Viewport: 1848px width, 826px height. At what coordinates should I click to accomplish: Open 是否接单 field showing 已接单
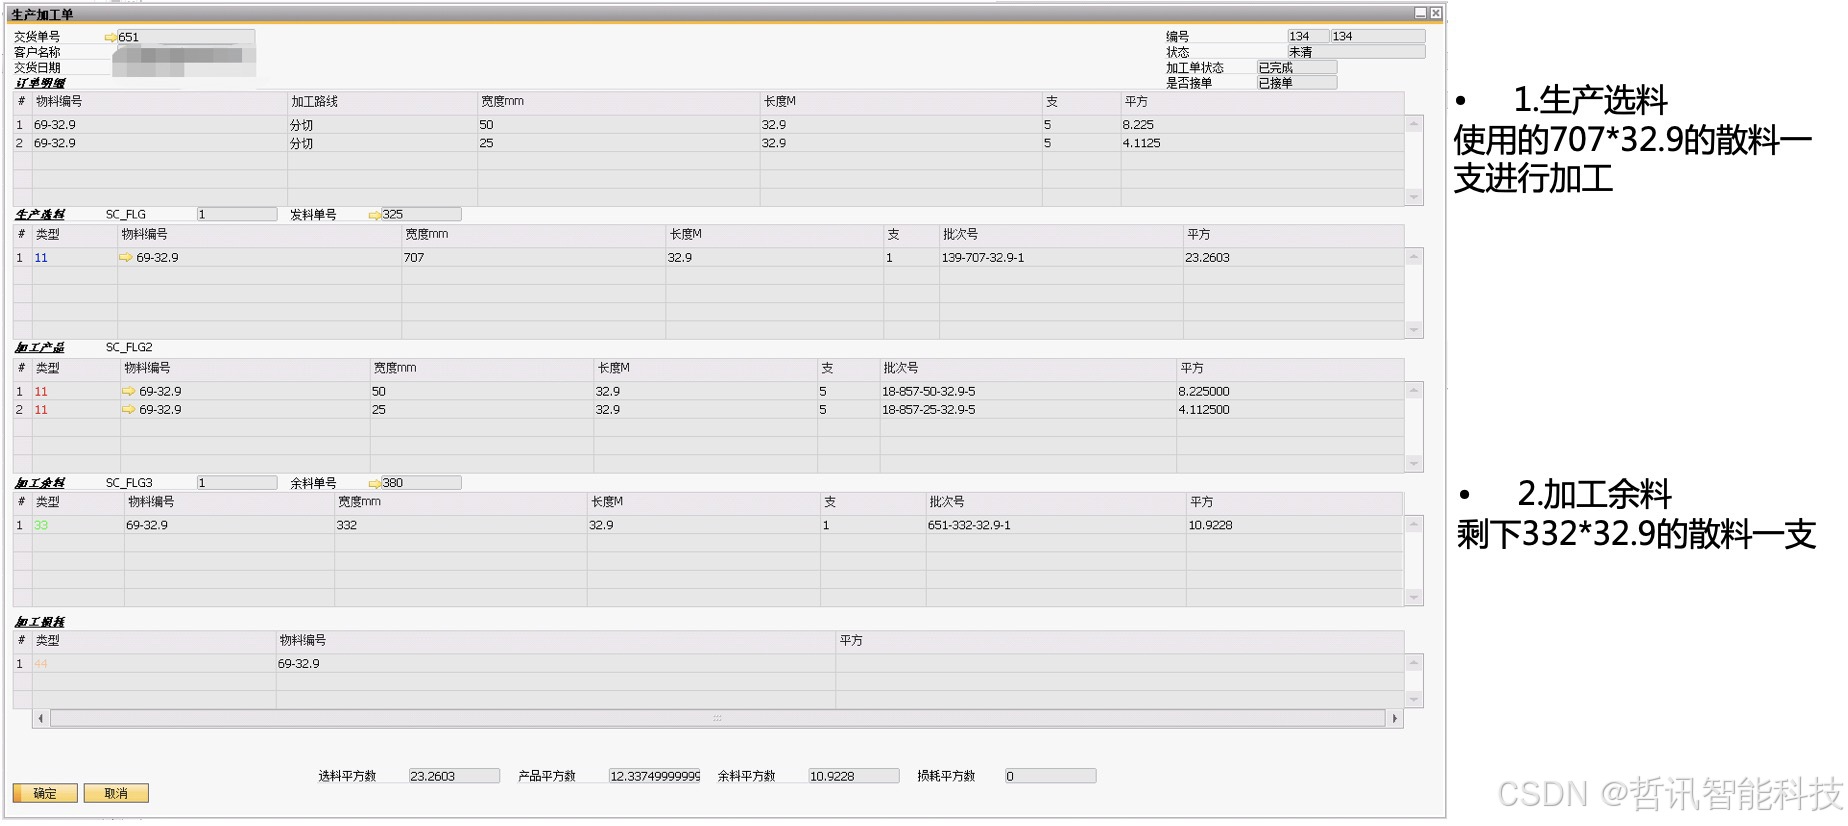(x=1296, y=83)
